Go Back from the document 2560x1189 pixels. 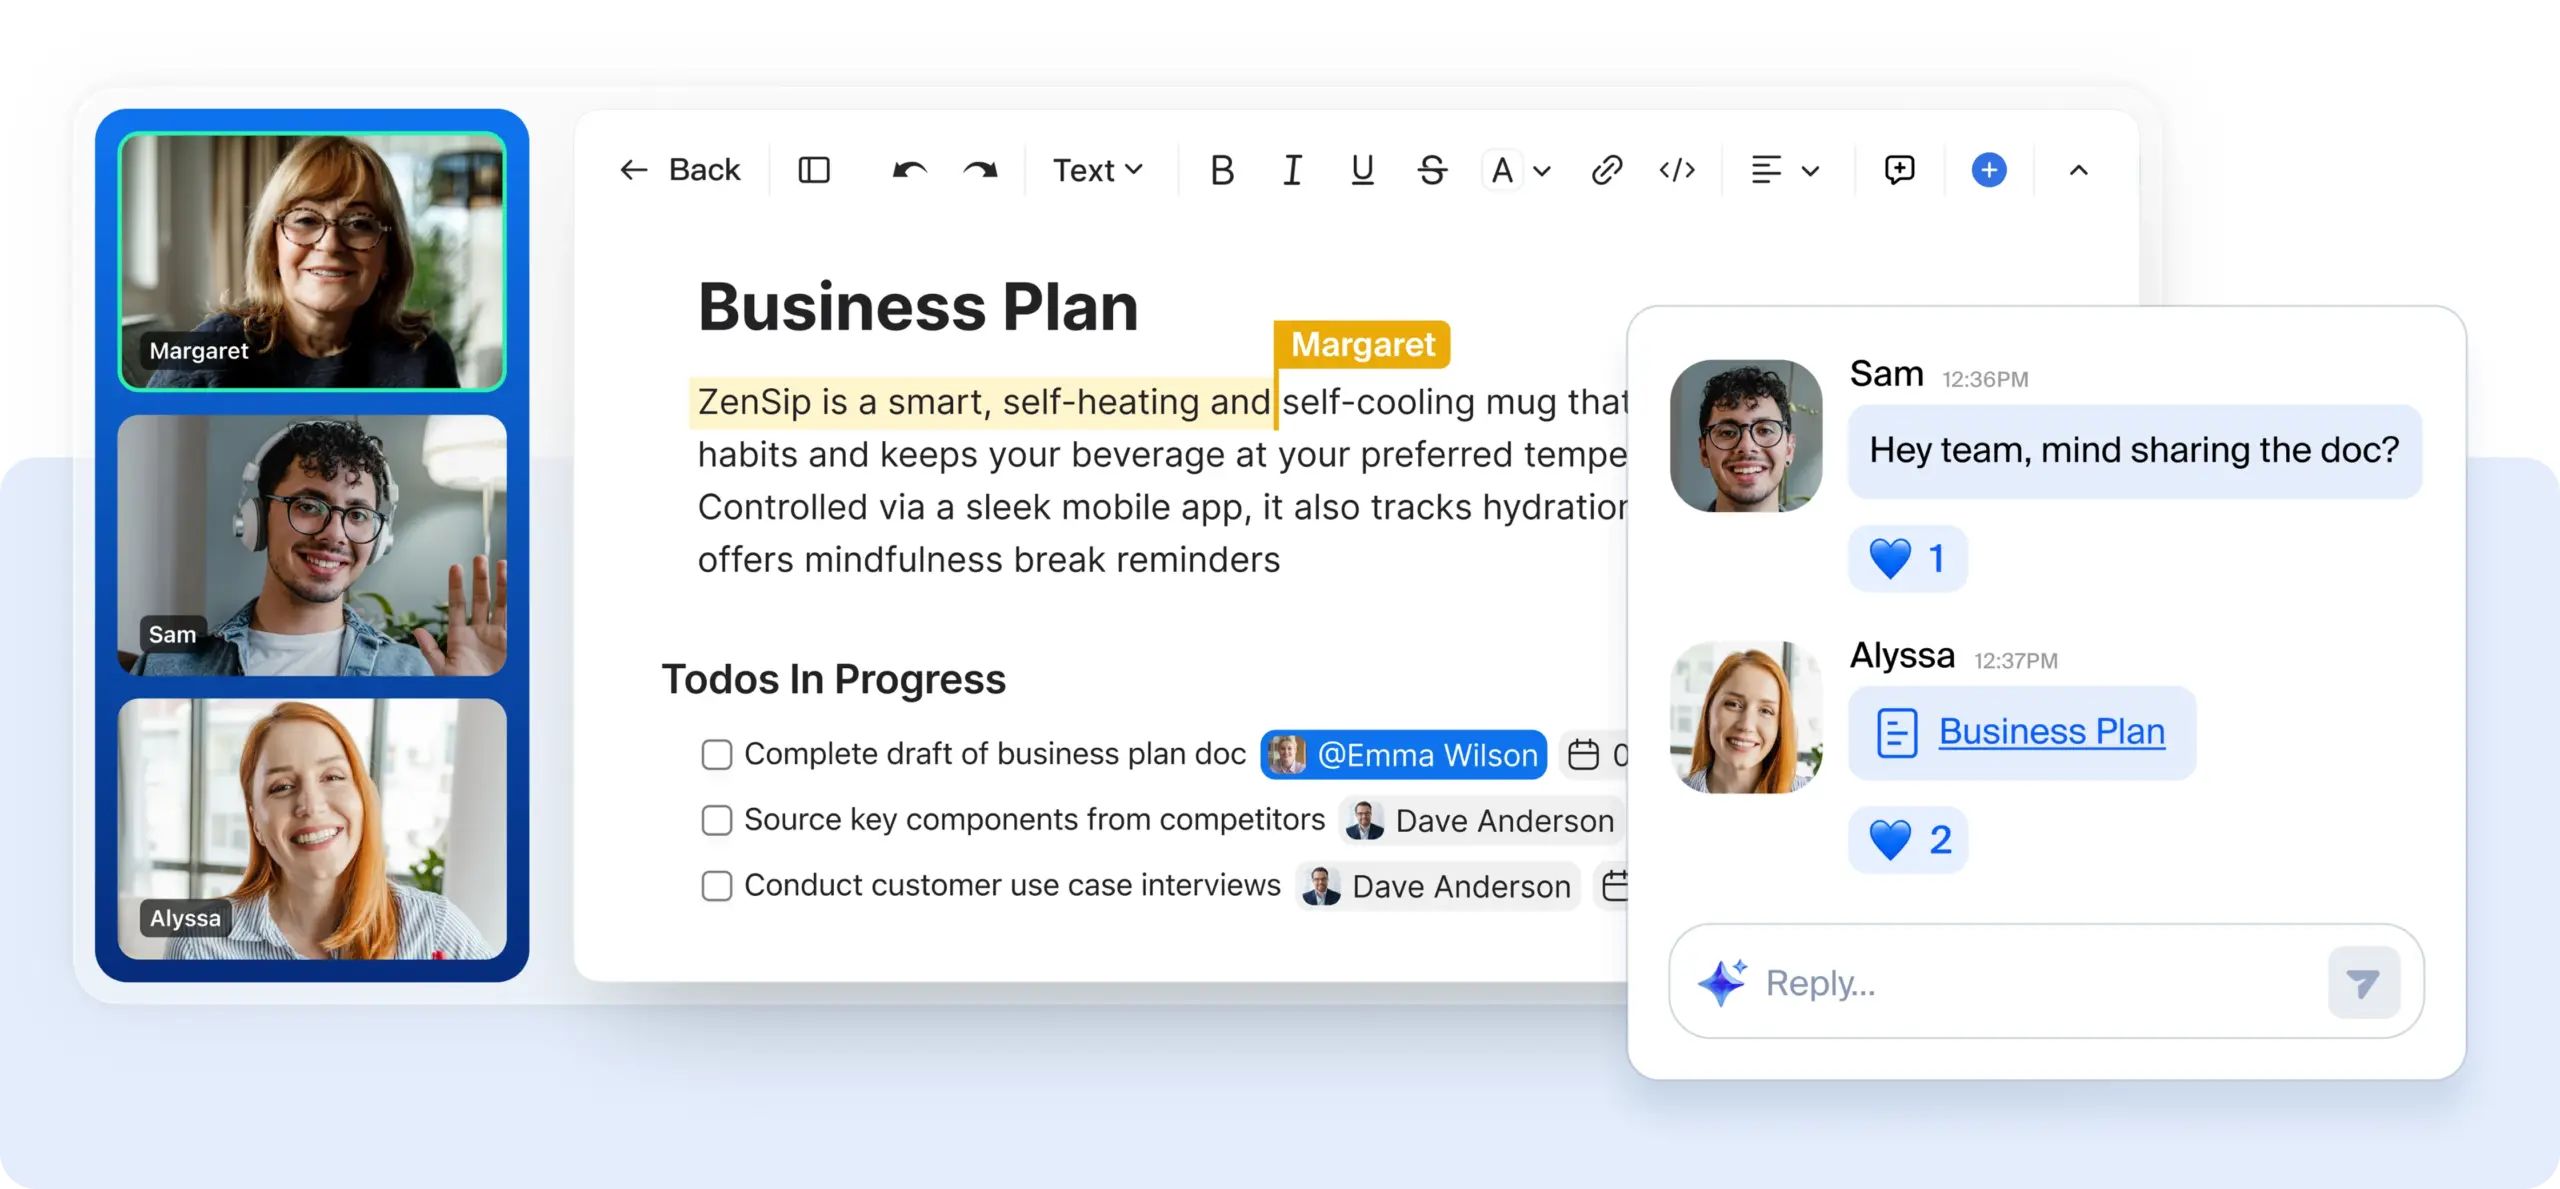tap(680, 170)
